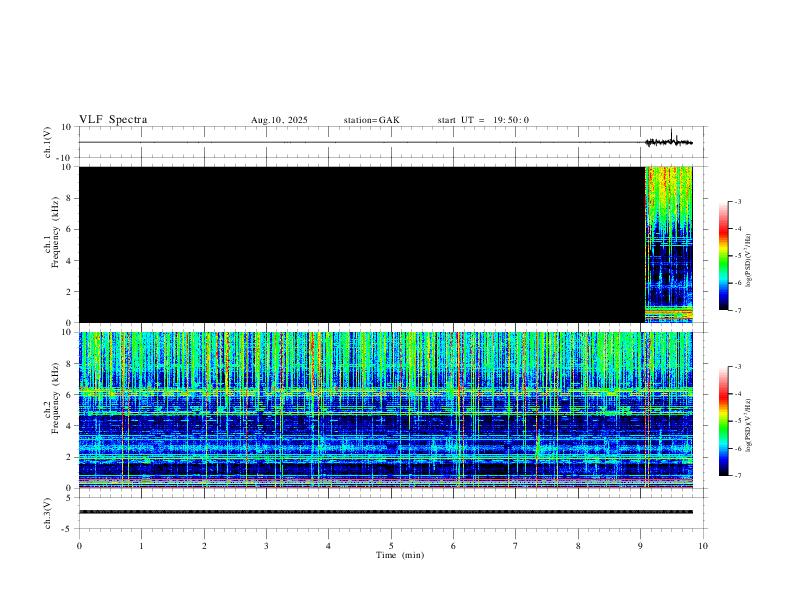Click the "3" tick on the Time axis
The width and height of the screenshot is (792, 612).
[x=266, y=546]
